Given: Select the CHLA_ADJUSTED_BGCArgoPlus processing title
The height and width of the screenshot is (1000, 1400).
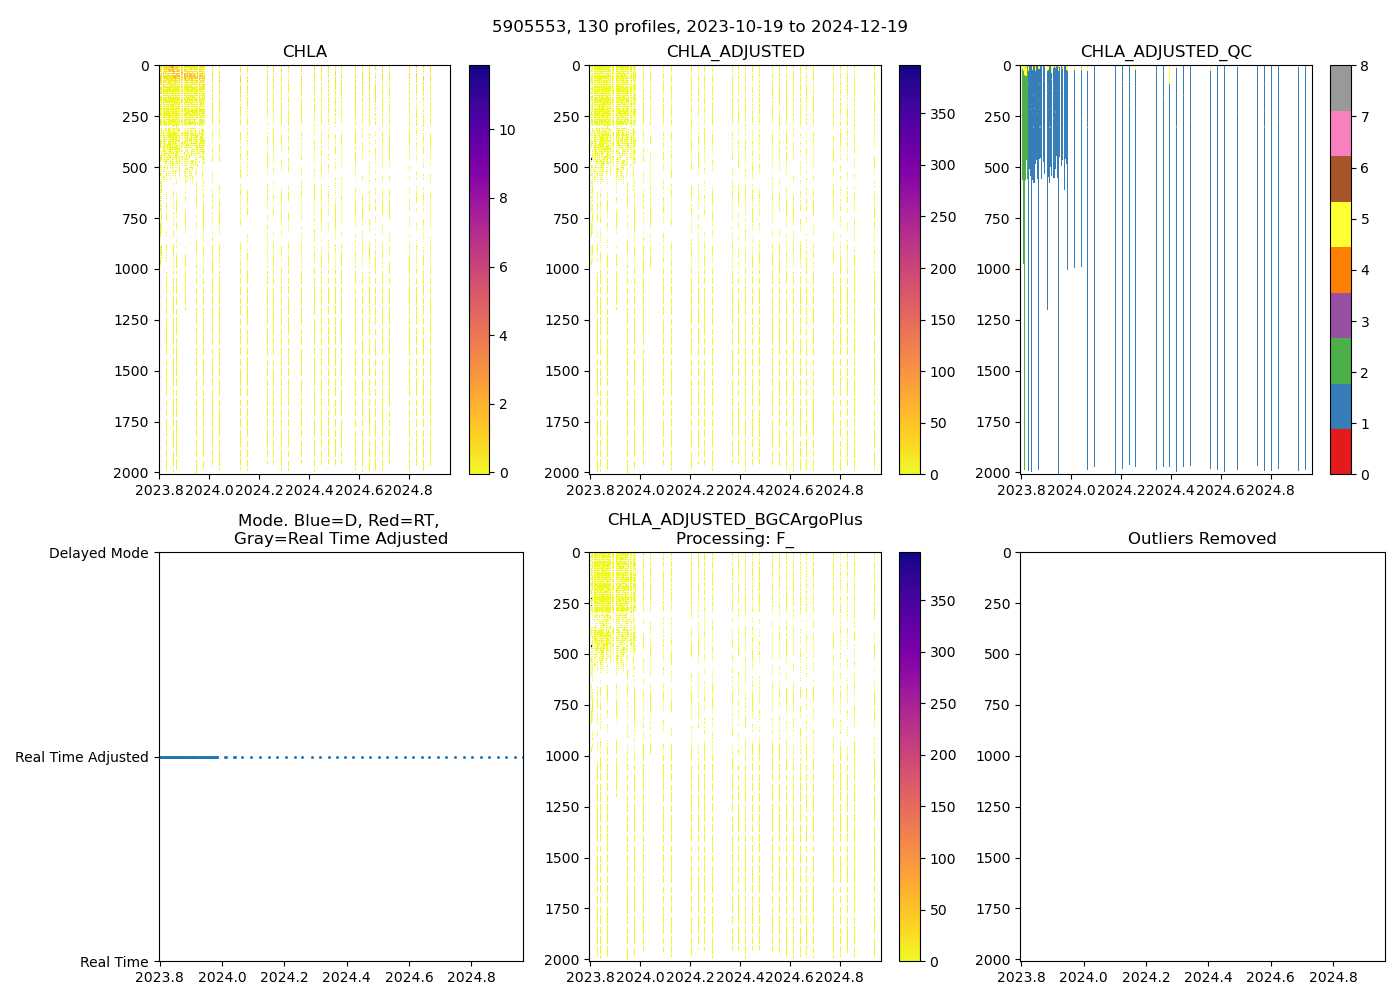Looking at the screenshot, I should 735,529.
